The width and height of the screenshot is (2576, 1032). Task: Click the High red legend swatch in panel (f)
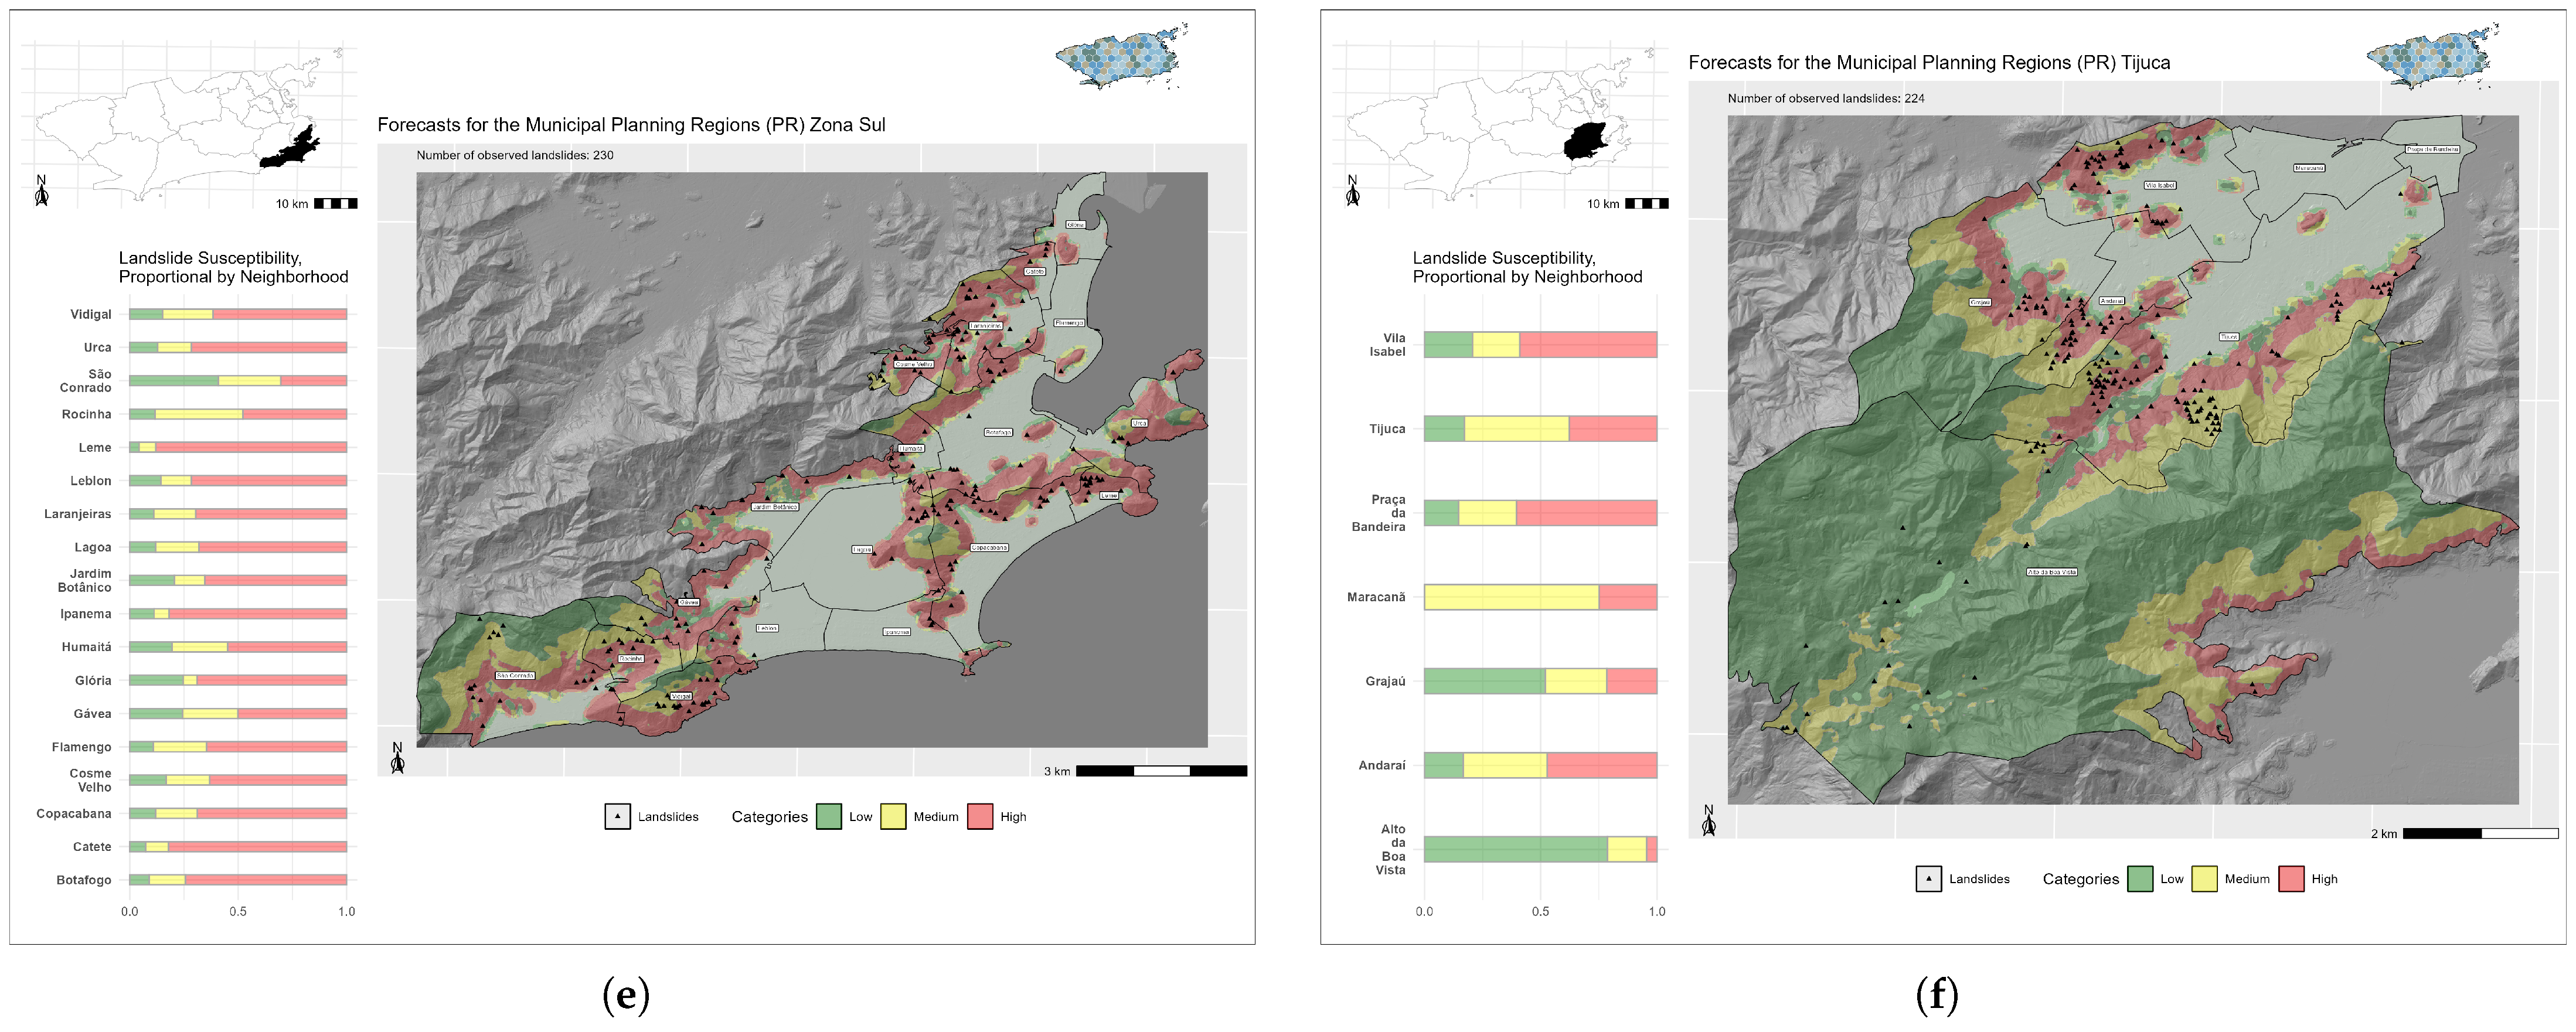2291,879
